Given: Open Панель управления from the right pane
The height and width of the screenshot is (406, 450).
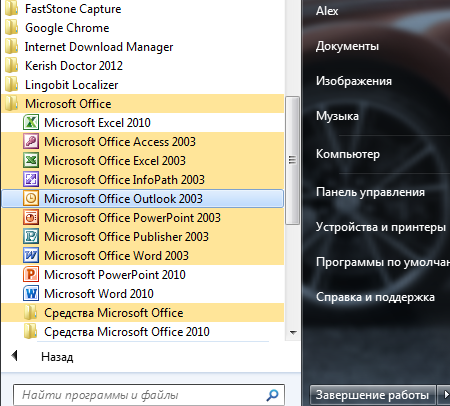Looking at the screenshot, I should (x=370, y=192).
